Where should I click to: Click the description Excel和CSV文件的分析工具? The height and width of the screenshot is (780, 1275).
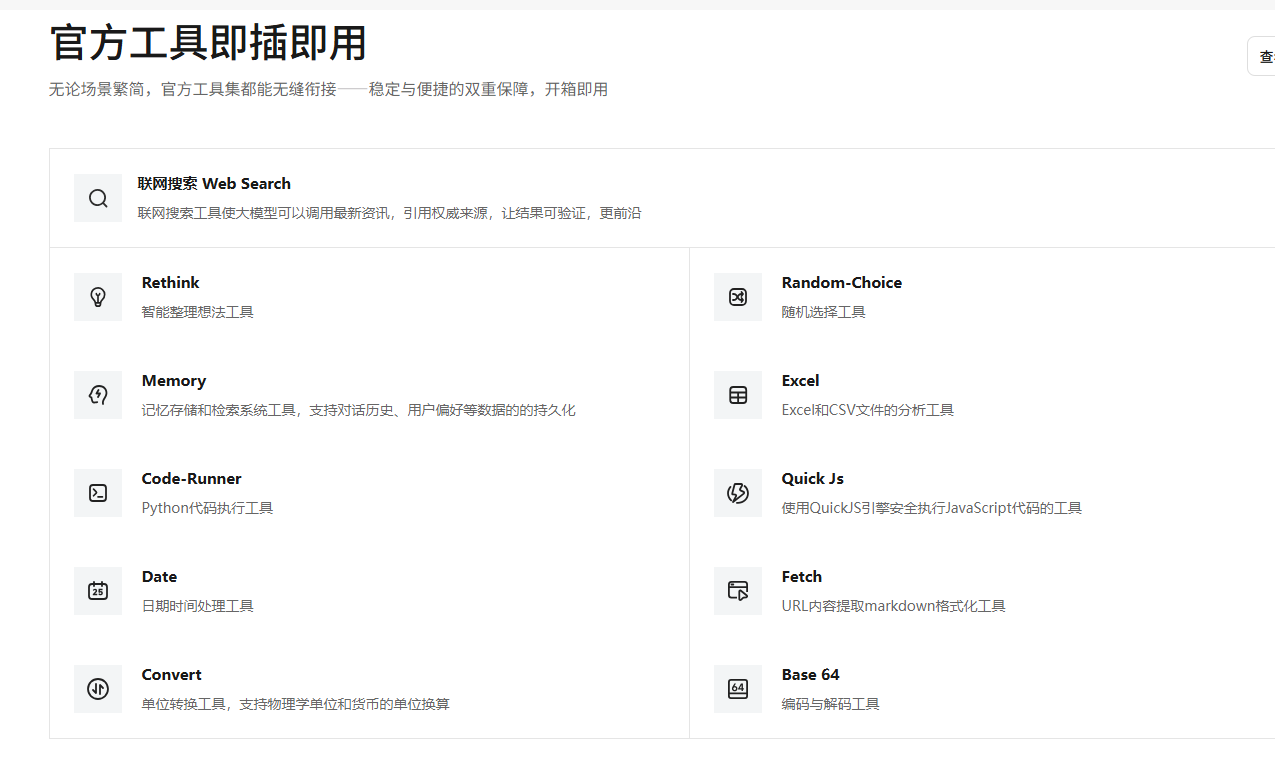coord(868,410)
